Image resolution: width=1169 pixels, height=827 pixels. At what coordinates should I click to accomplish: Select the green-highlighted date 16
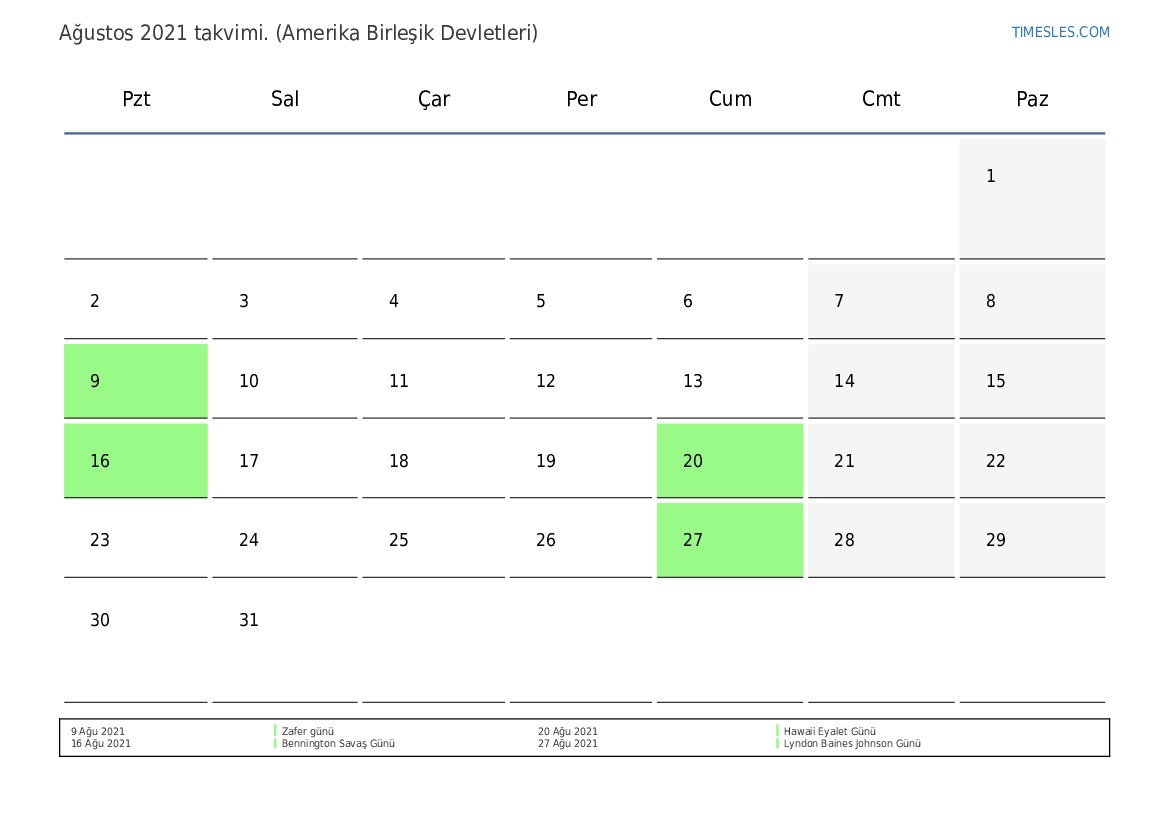tap(136, 461)
